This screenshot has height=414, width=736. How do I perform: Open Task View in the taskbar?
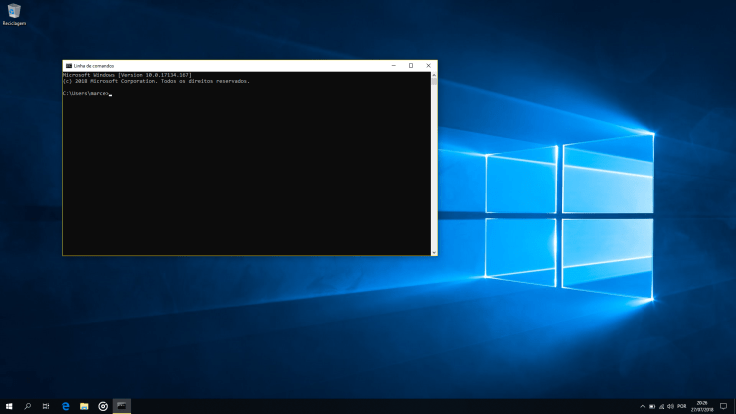coord(46,406)
